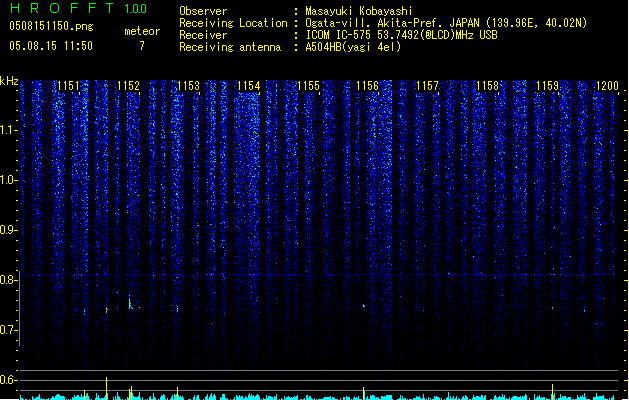Click the kHz axis unit label
The image size is (629, 400).
(x=9, y=81)
